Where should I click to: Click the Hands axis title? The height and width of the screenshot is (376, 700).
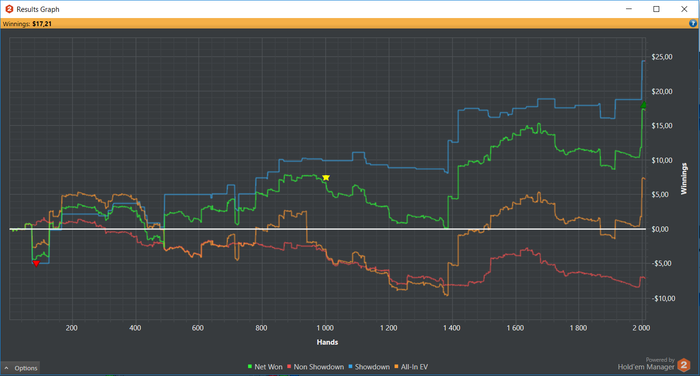click(x=327, y=342)
